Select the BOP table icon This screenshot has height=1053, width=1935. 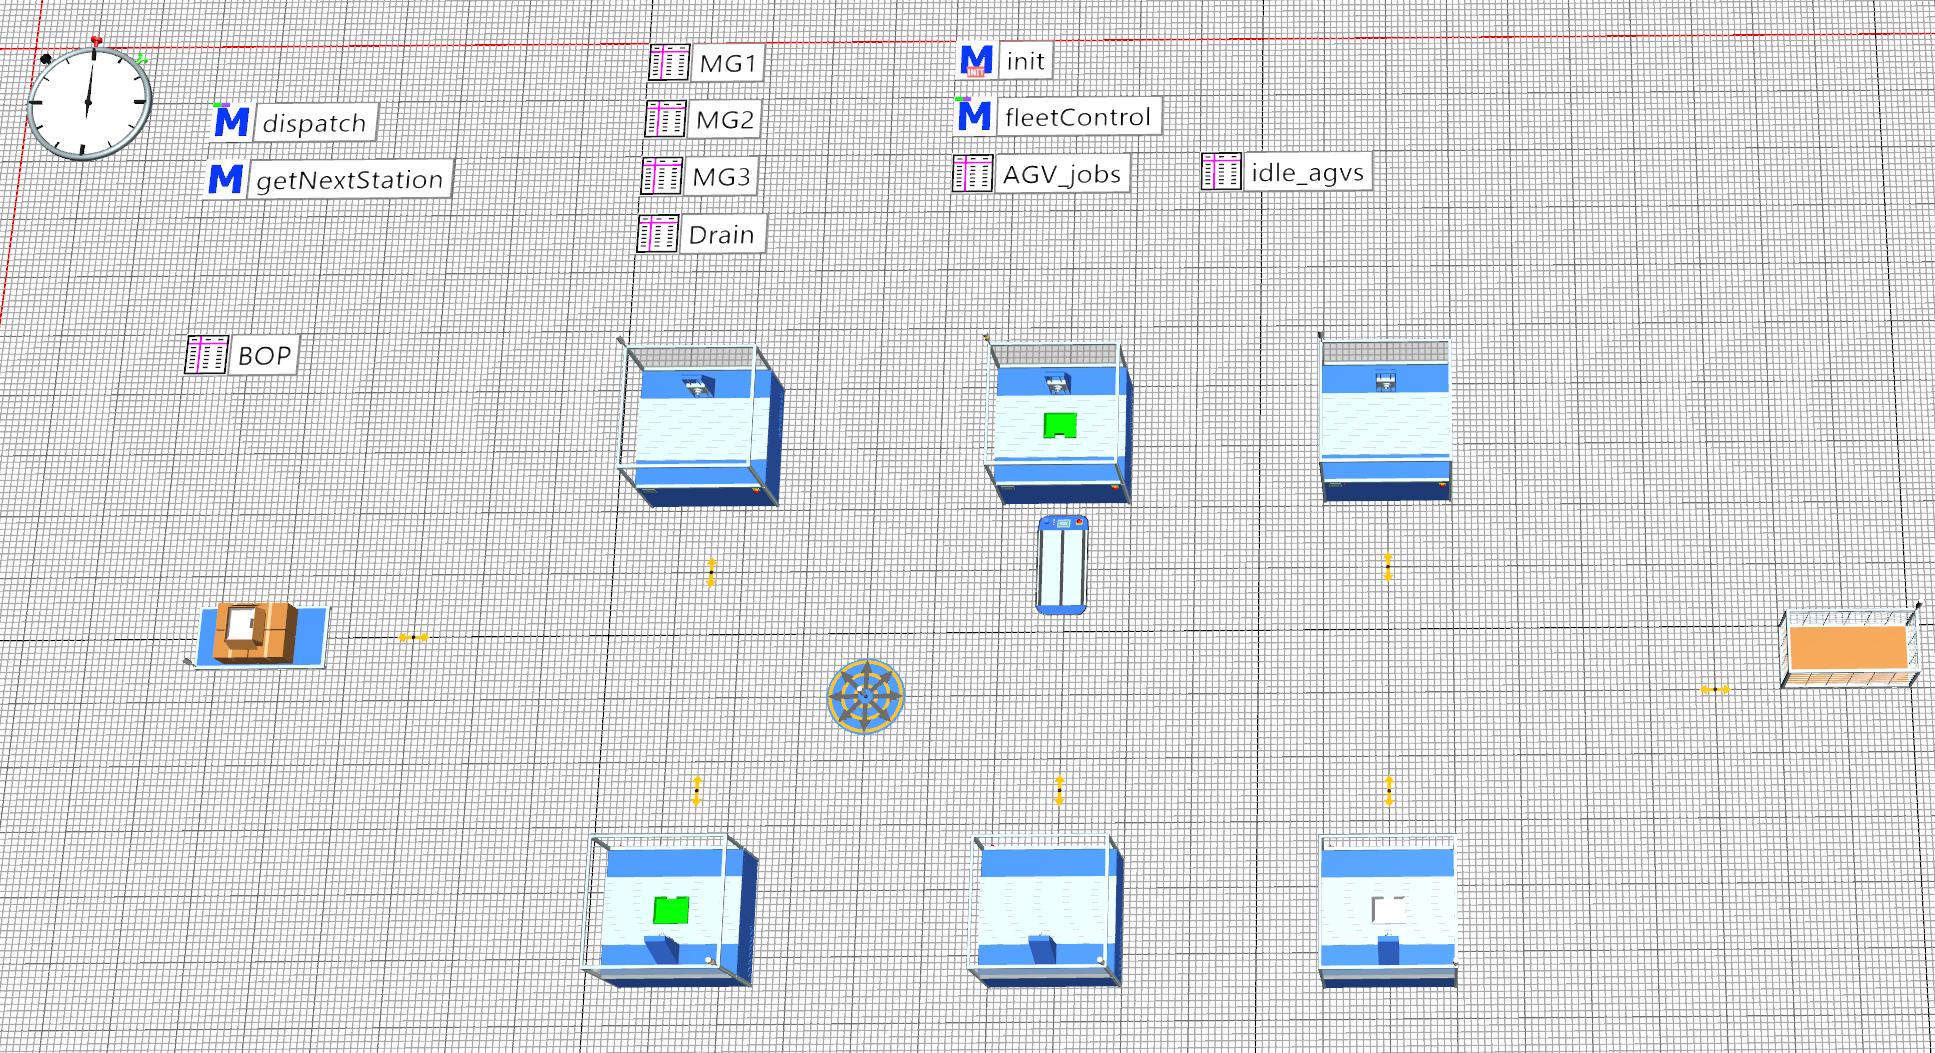(207, 355)
